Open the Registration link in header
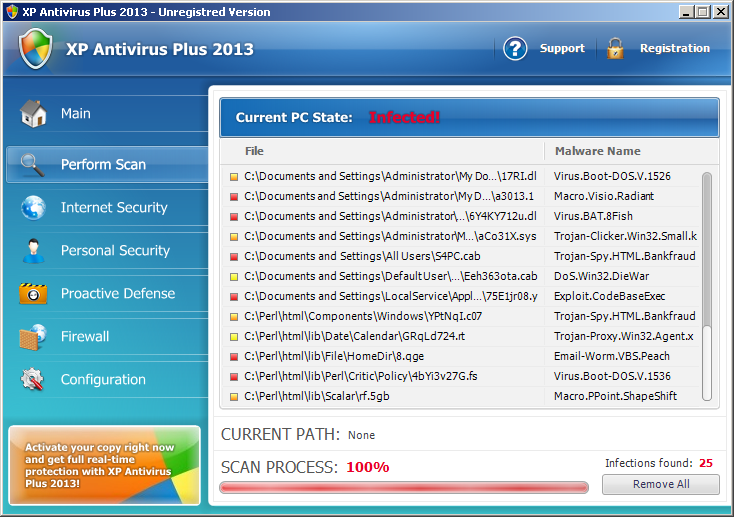Screen dimensions: 734x517 coord(674,48)
